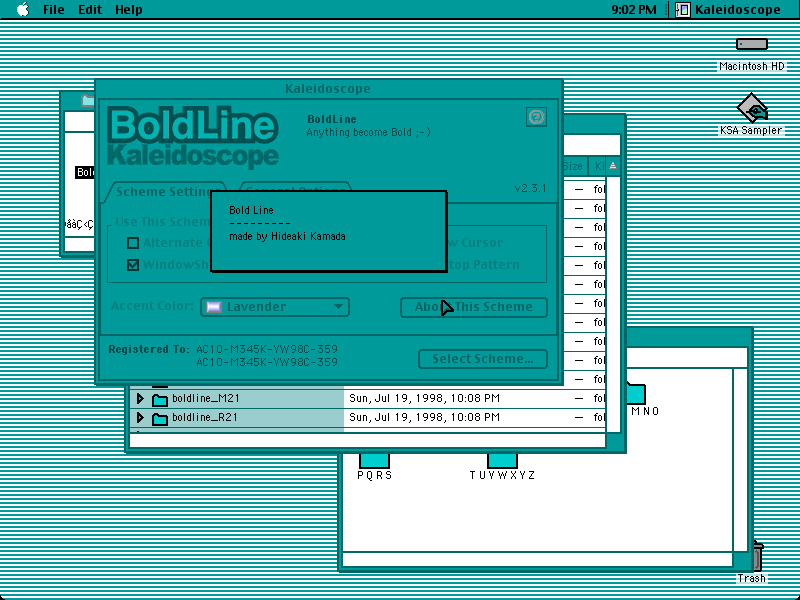800x600 pixels.
Task: Select the boldline_R21 folder icon
Action: click(x=160, y=418)
